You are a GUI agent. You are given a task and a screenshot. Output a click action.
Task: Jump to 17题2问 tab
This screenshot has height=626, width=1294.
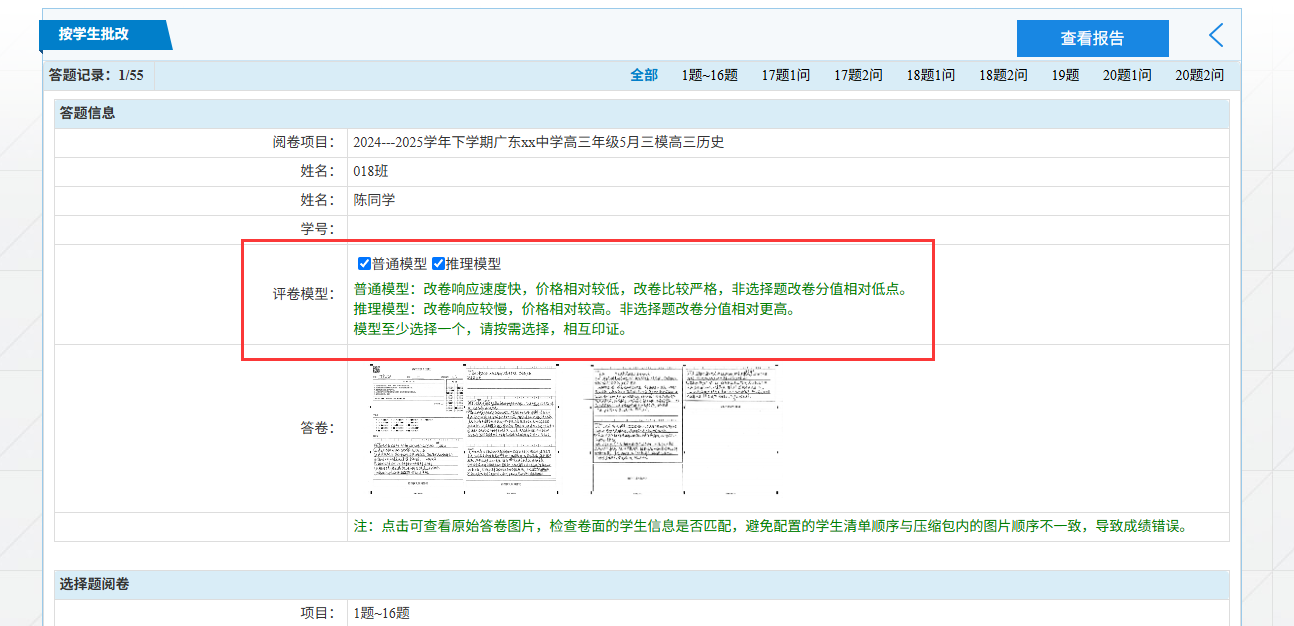(858, 75)
